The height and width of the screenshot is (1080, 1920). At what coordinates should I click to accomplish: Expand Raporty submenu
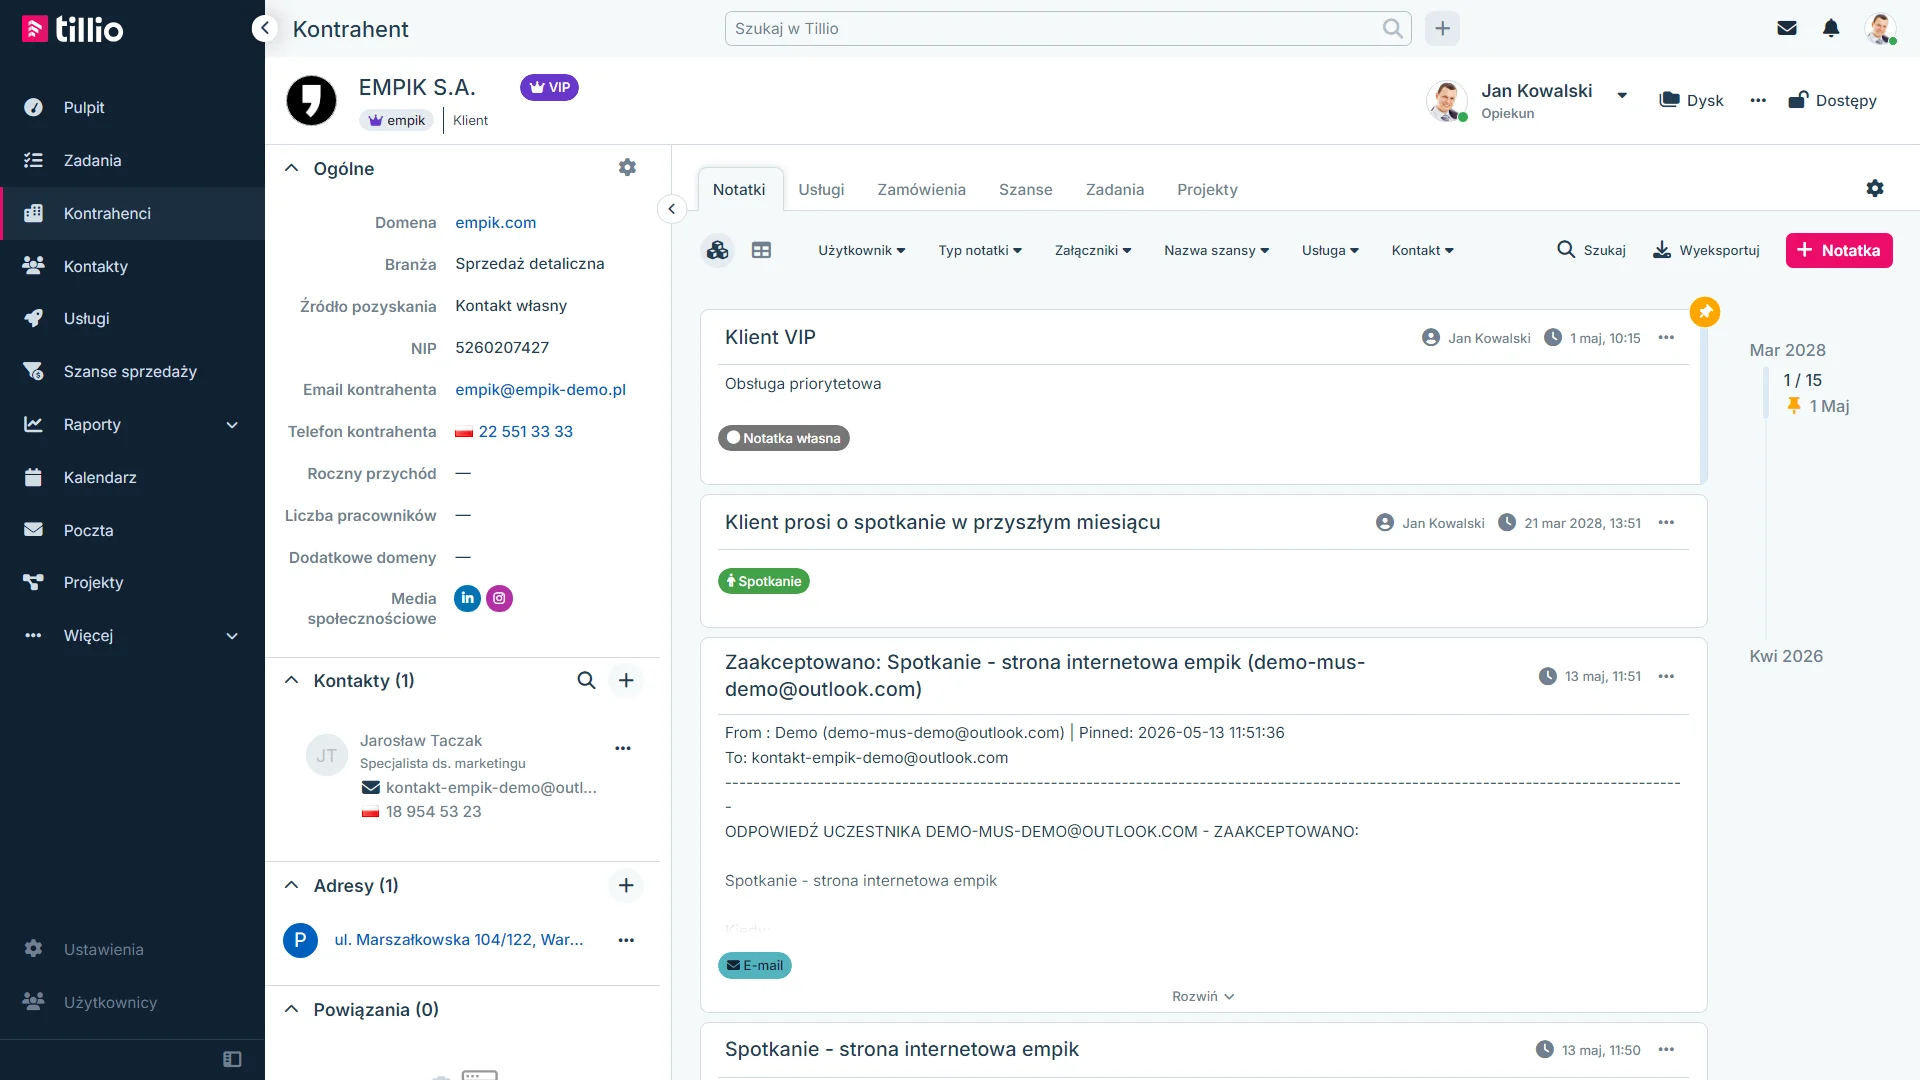click(232, 425)
